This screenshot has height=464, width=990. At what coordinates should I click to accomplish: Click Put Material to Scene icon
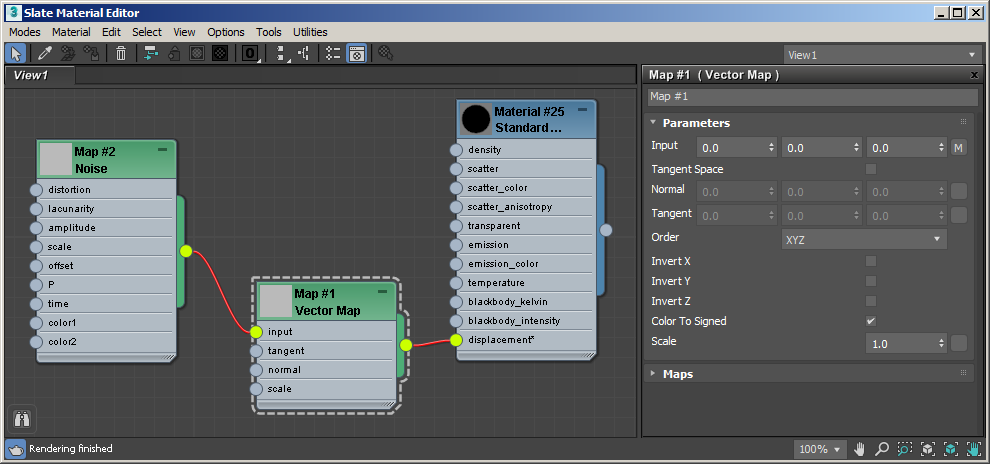click(68, 54)
